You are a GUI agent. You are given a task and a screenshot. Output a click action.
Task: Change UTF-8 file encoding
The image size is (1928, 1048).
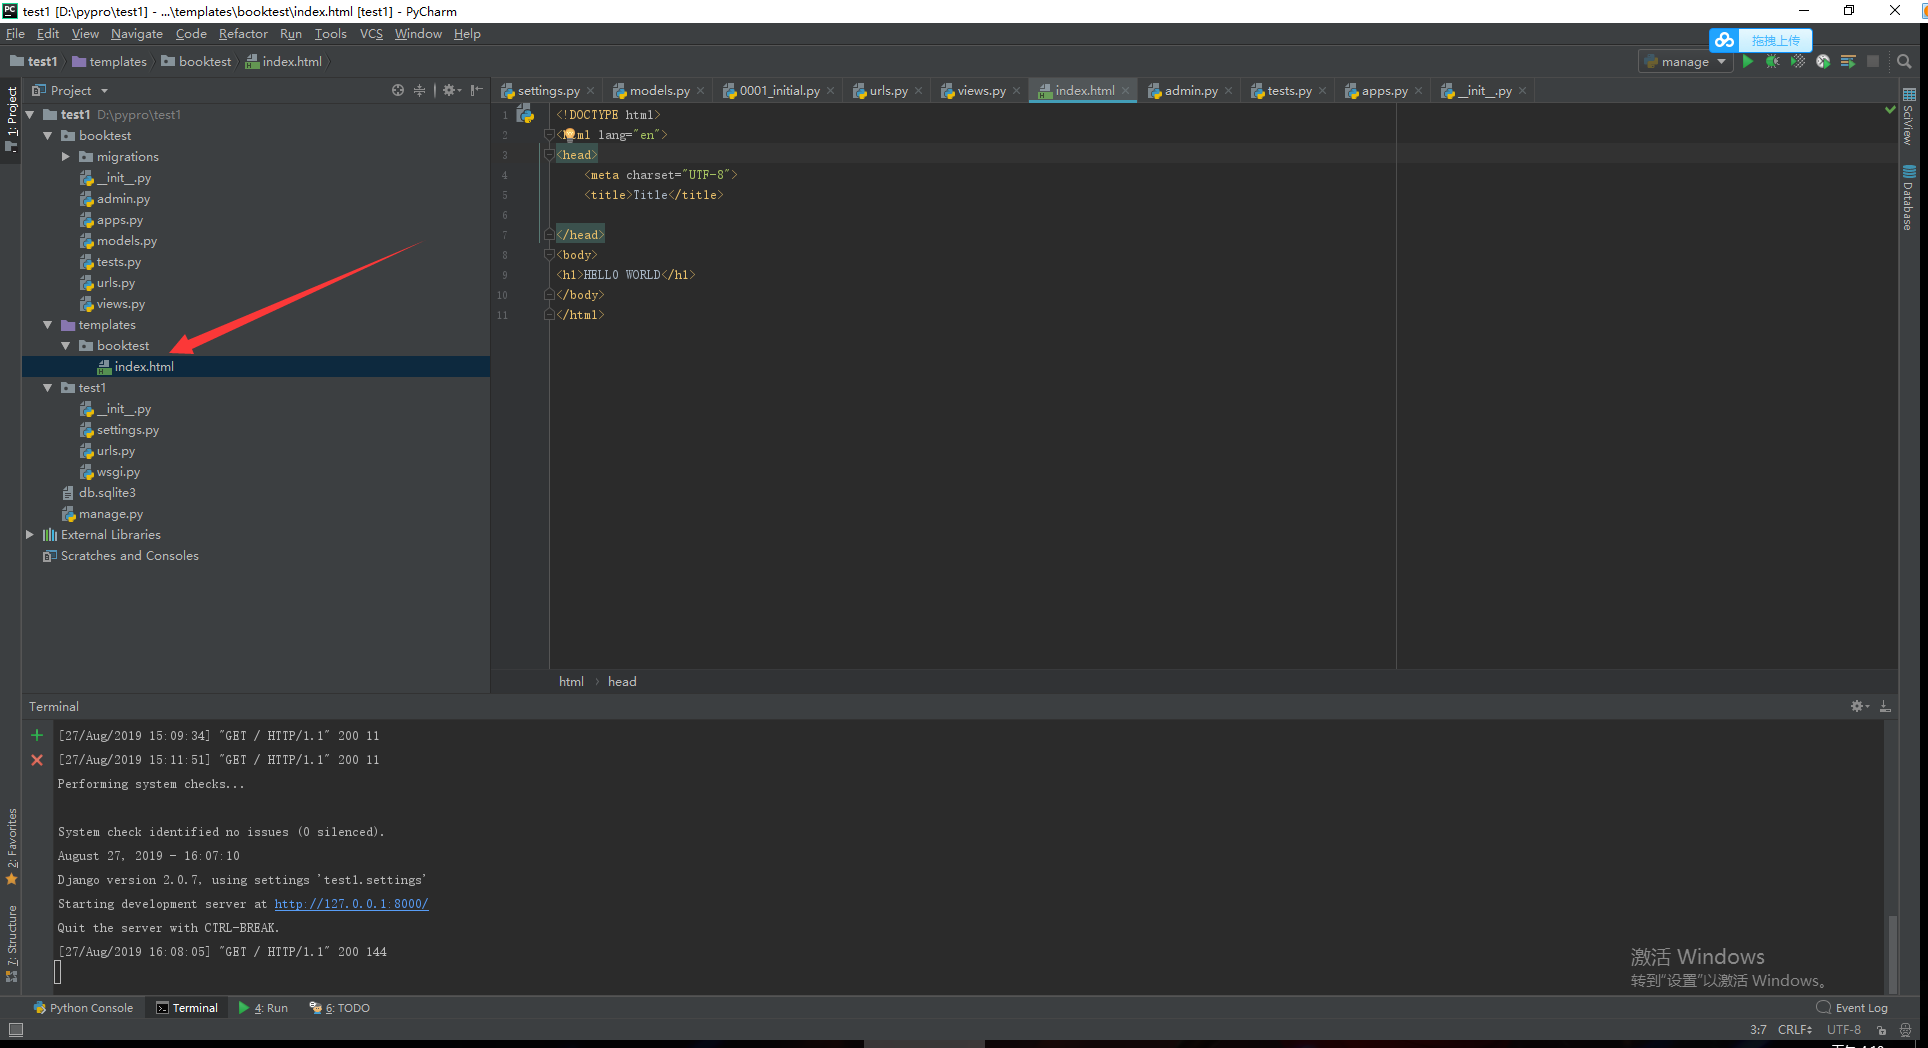pyautogui.click(x=1844, y=1030)
